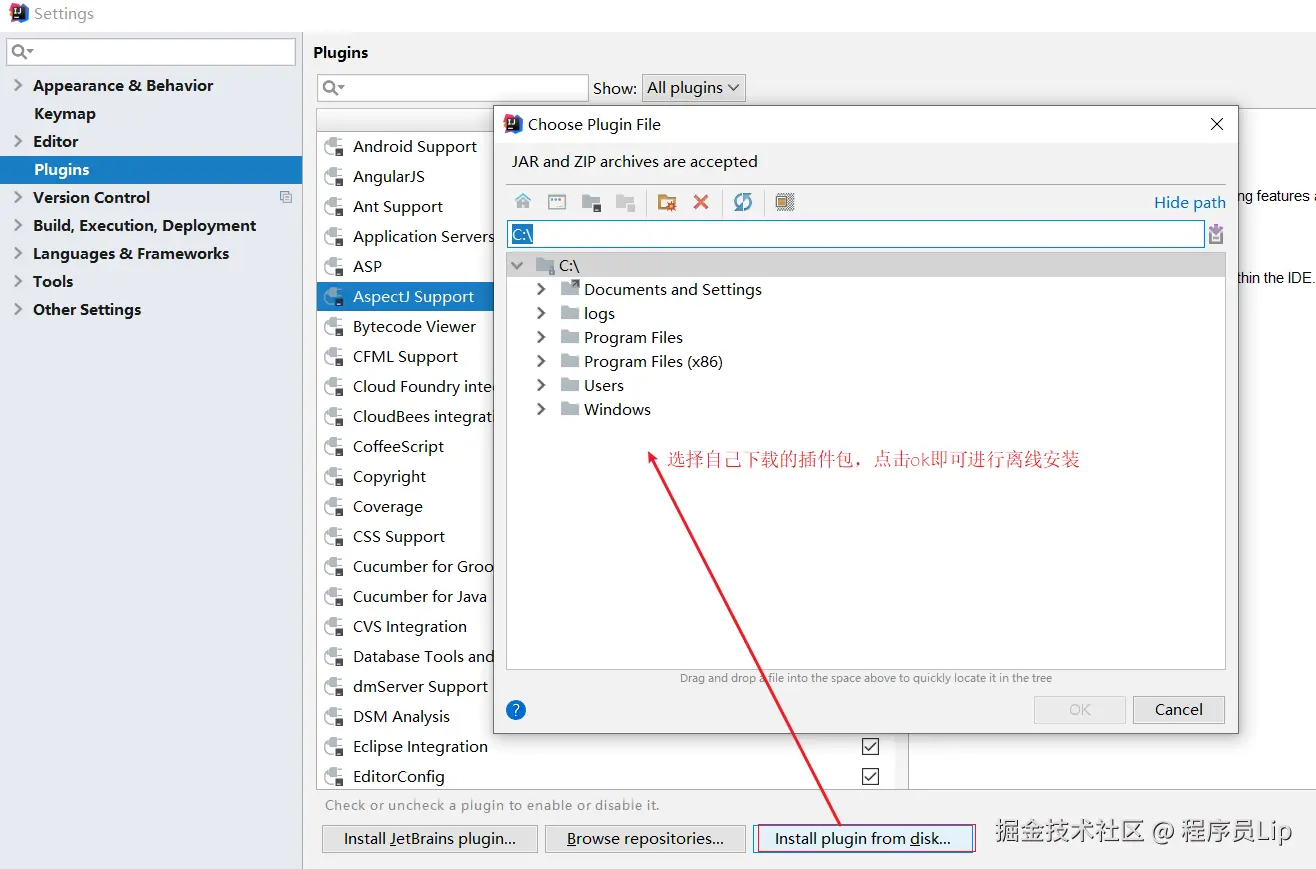The image size is (1316, 869).
Task: Expand the Documents and Settings folder
Action: click(541, 289)
